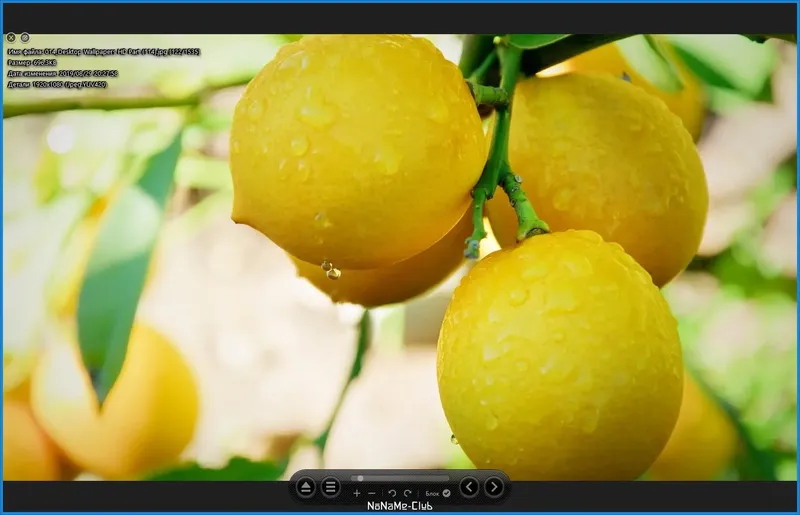This screenshot has height=515, width=800.
Task: Go to the previous image
Action: pyautogui.click(x=469, y=487)
